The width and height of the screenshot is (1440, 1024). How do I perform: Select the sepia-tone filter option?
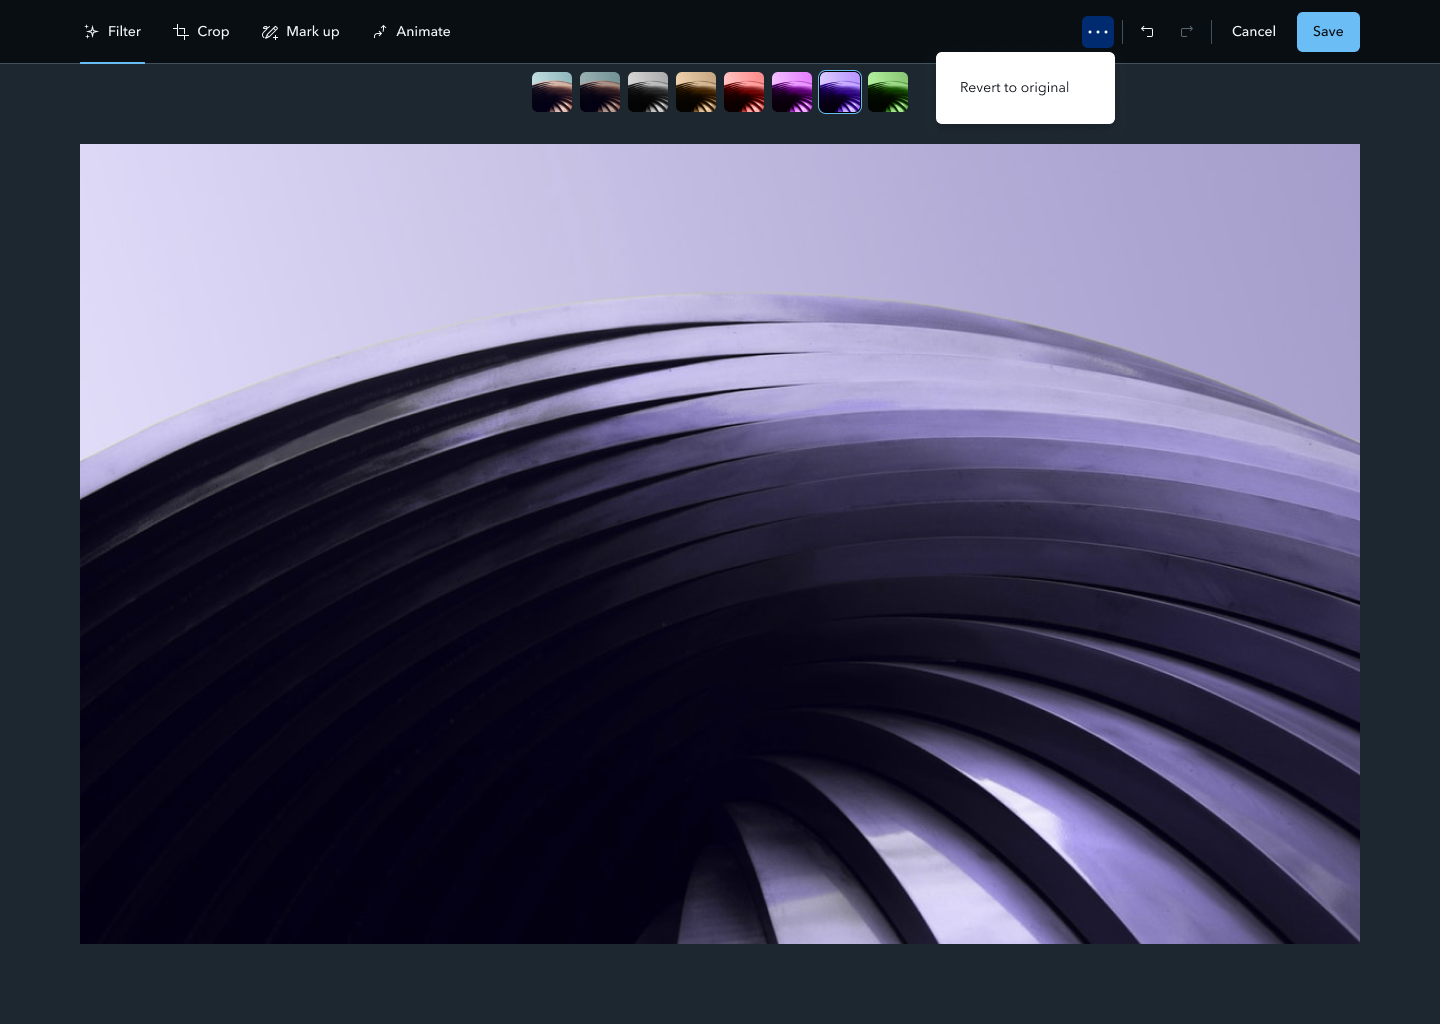coord(696,92)
